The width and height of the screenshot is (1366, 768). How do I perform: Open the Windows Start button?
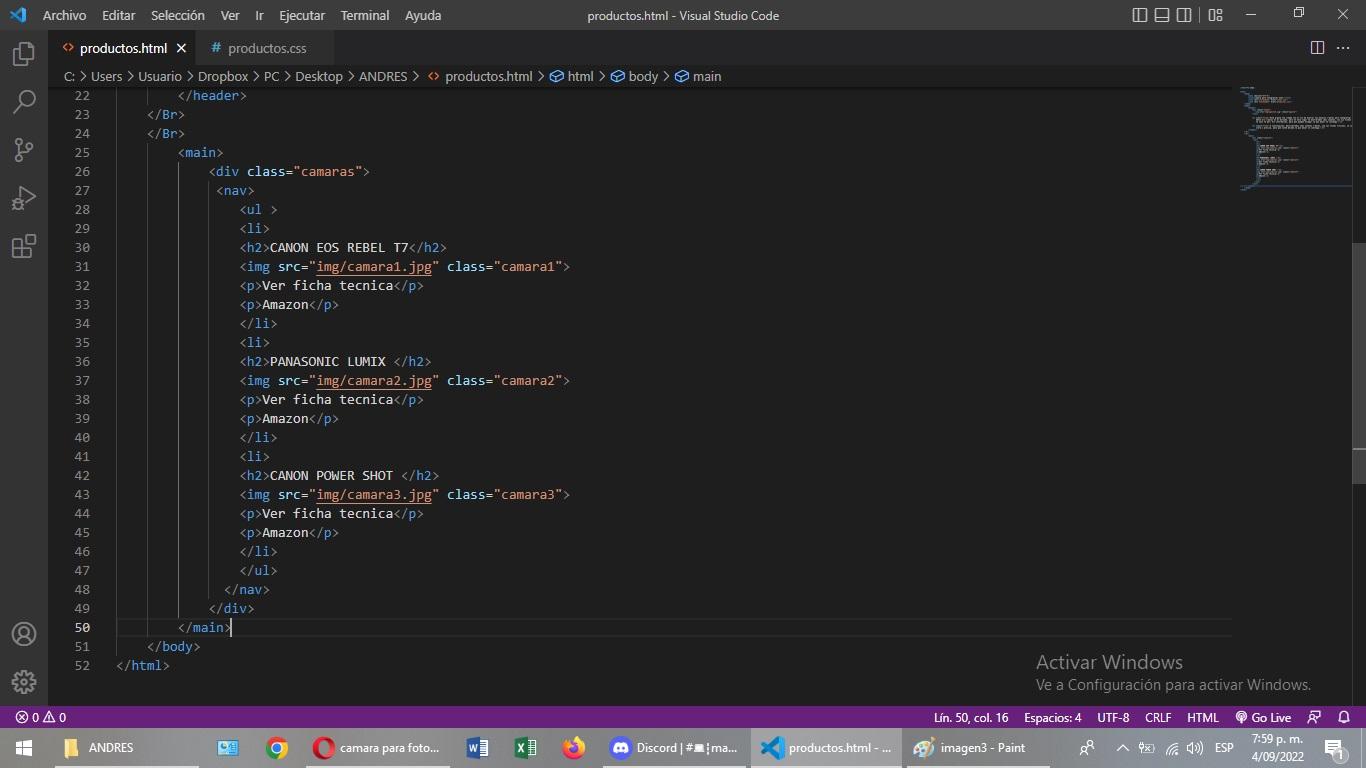pos(24,748)
